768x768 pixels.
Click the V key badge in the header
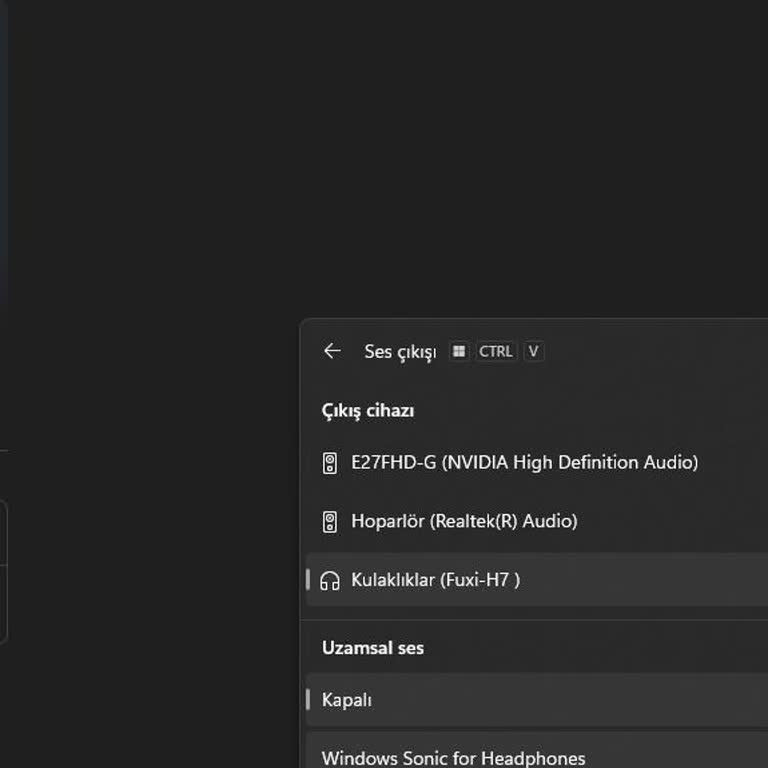click(x=534, y=352)
